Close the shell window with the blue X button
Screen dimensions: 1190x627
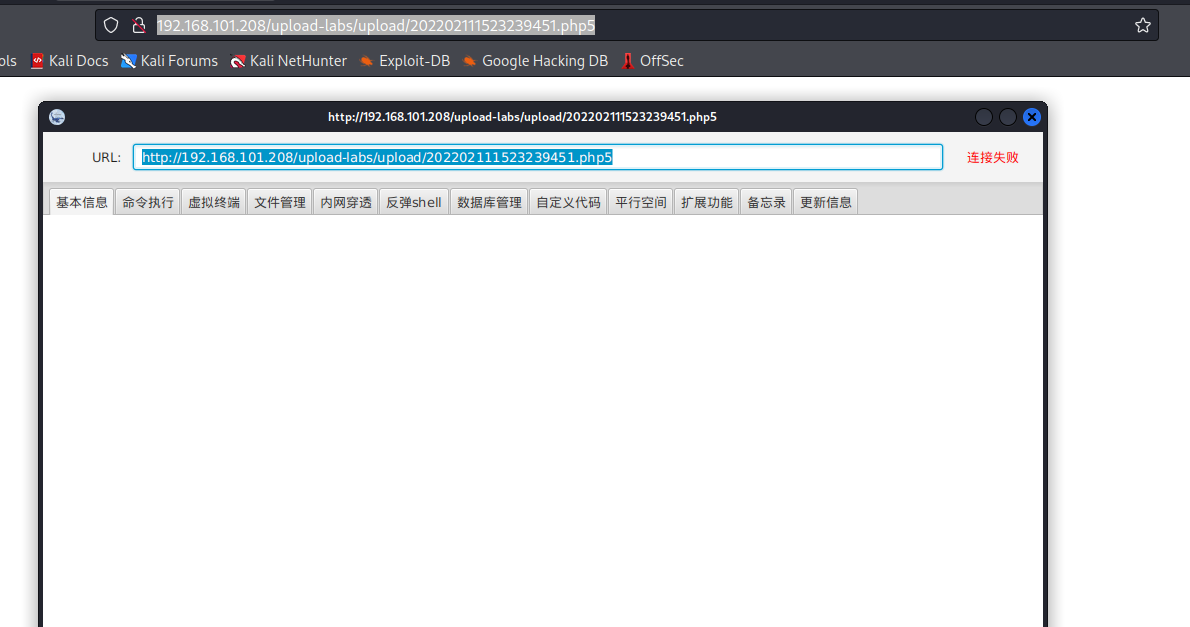pos(1031,117)
